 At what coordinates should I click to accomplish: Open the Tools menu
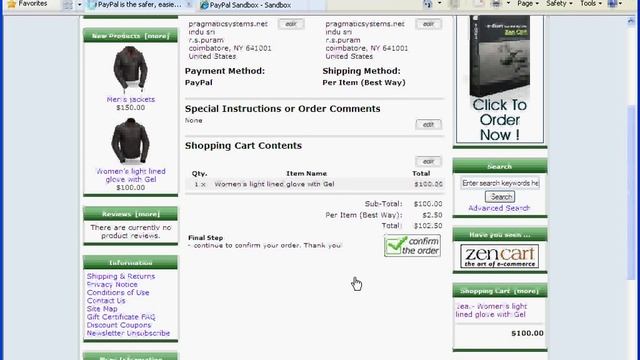point(591,4)
